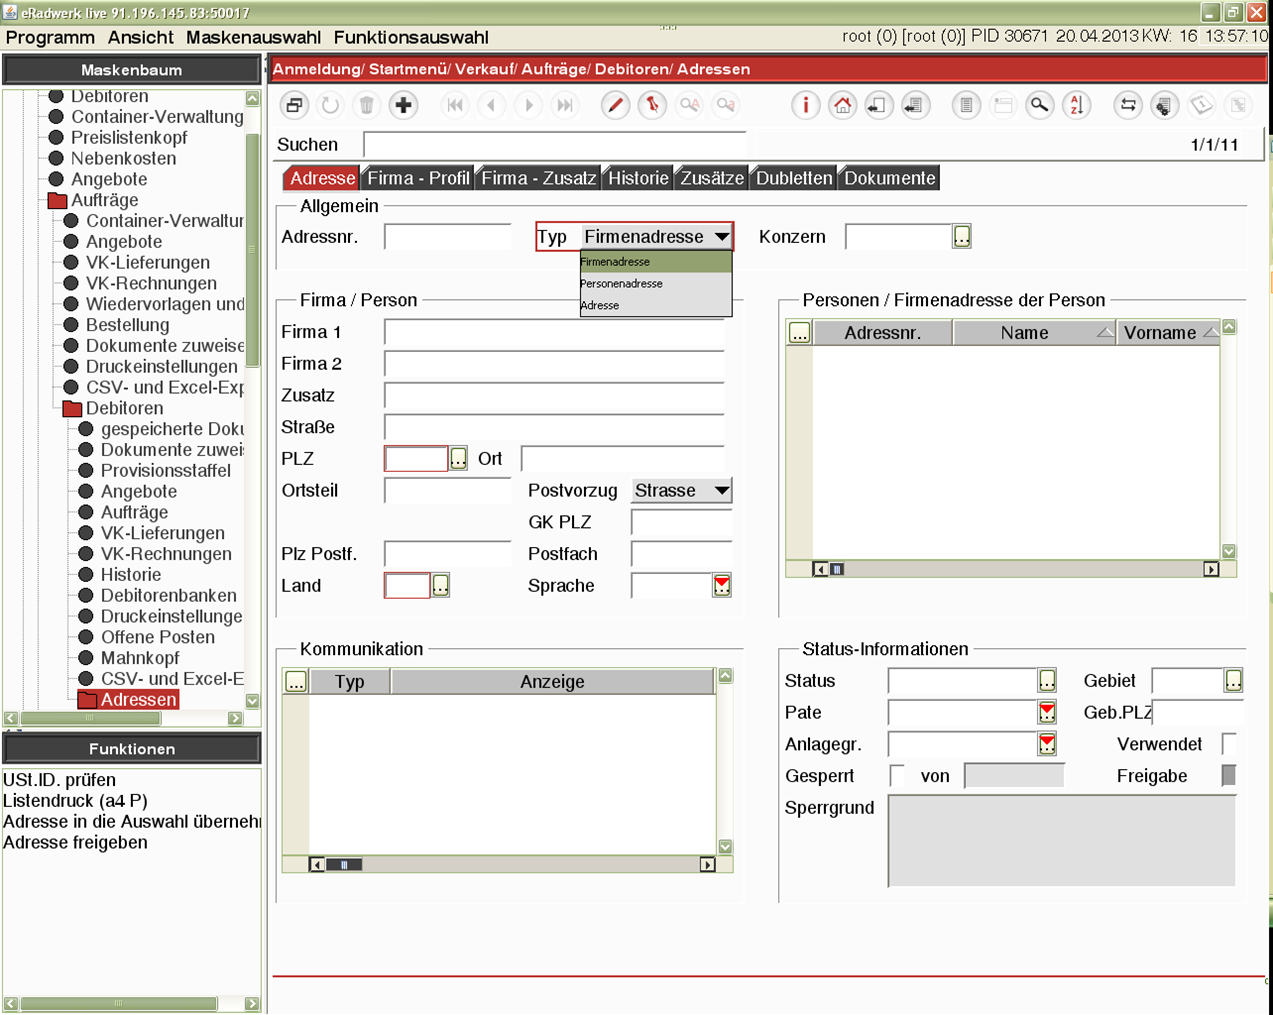Open the Sprache dropdown arrow
1273x1015 pixels.
click(x=722, y=586)
